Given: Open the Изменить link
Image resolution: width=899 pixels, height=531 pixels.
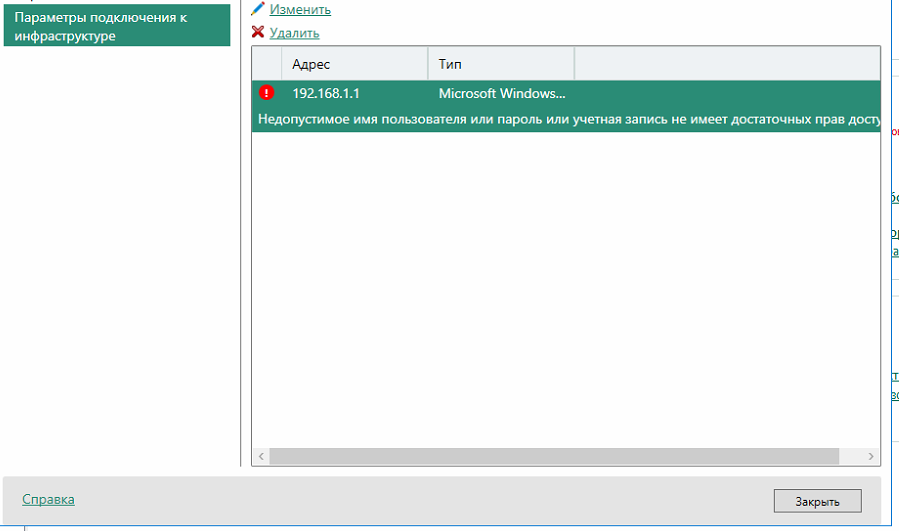Looking at the screenshot, I should tap(300, 9).
